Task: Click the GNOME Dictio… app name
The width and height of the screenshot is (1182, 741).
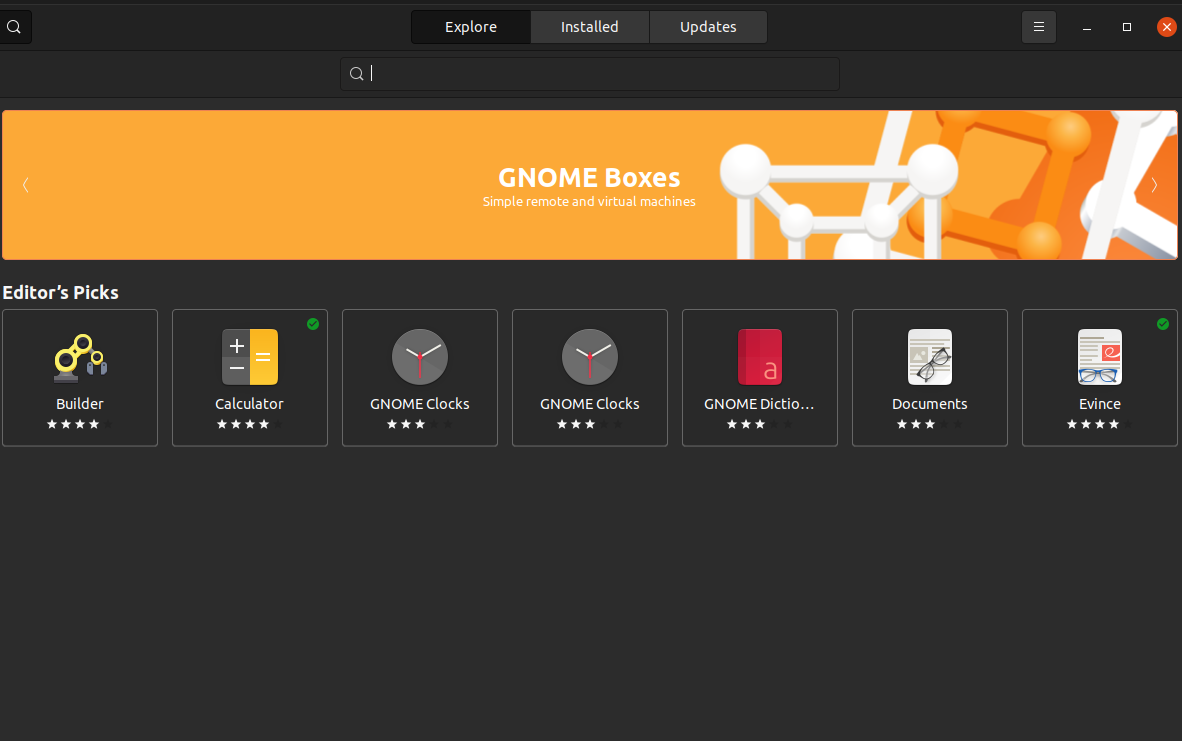Action: click(x=759, y=404)
